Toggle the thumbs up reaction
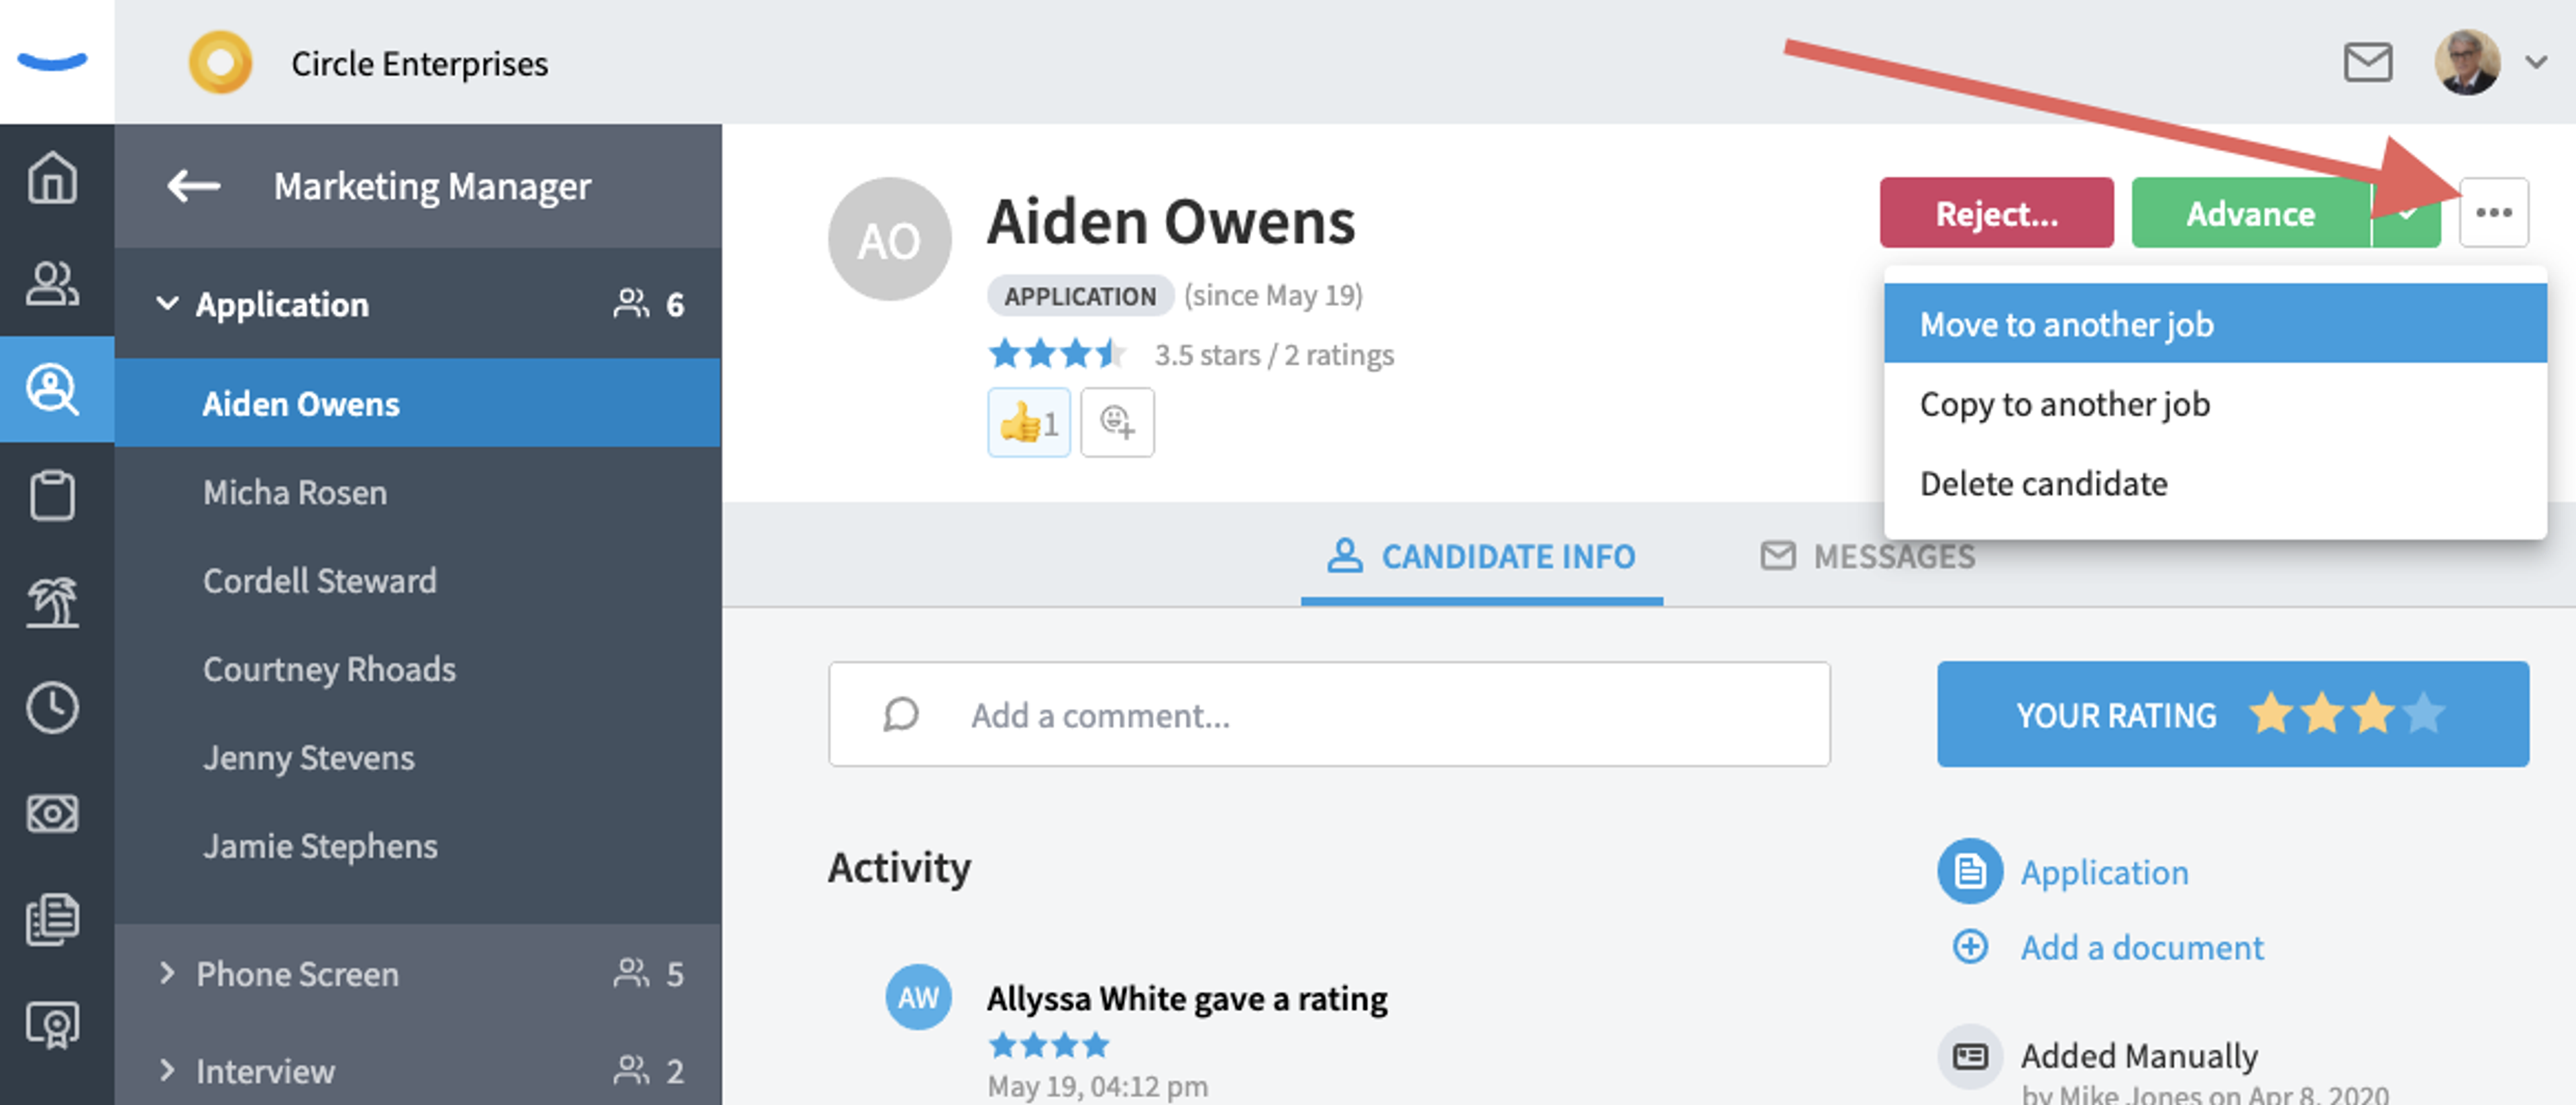 pos(1029,423)
